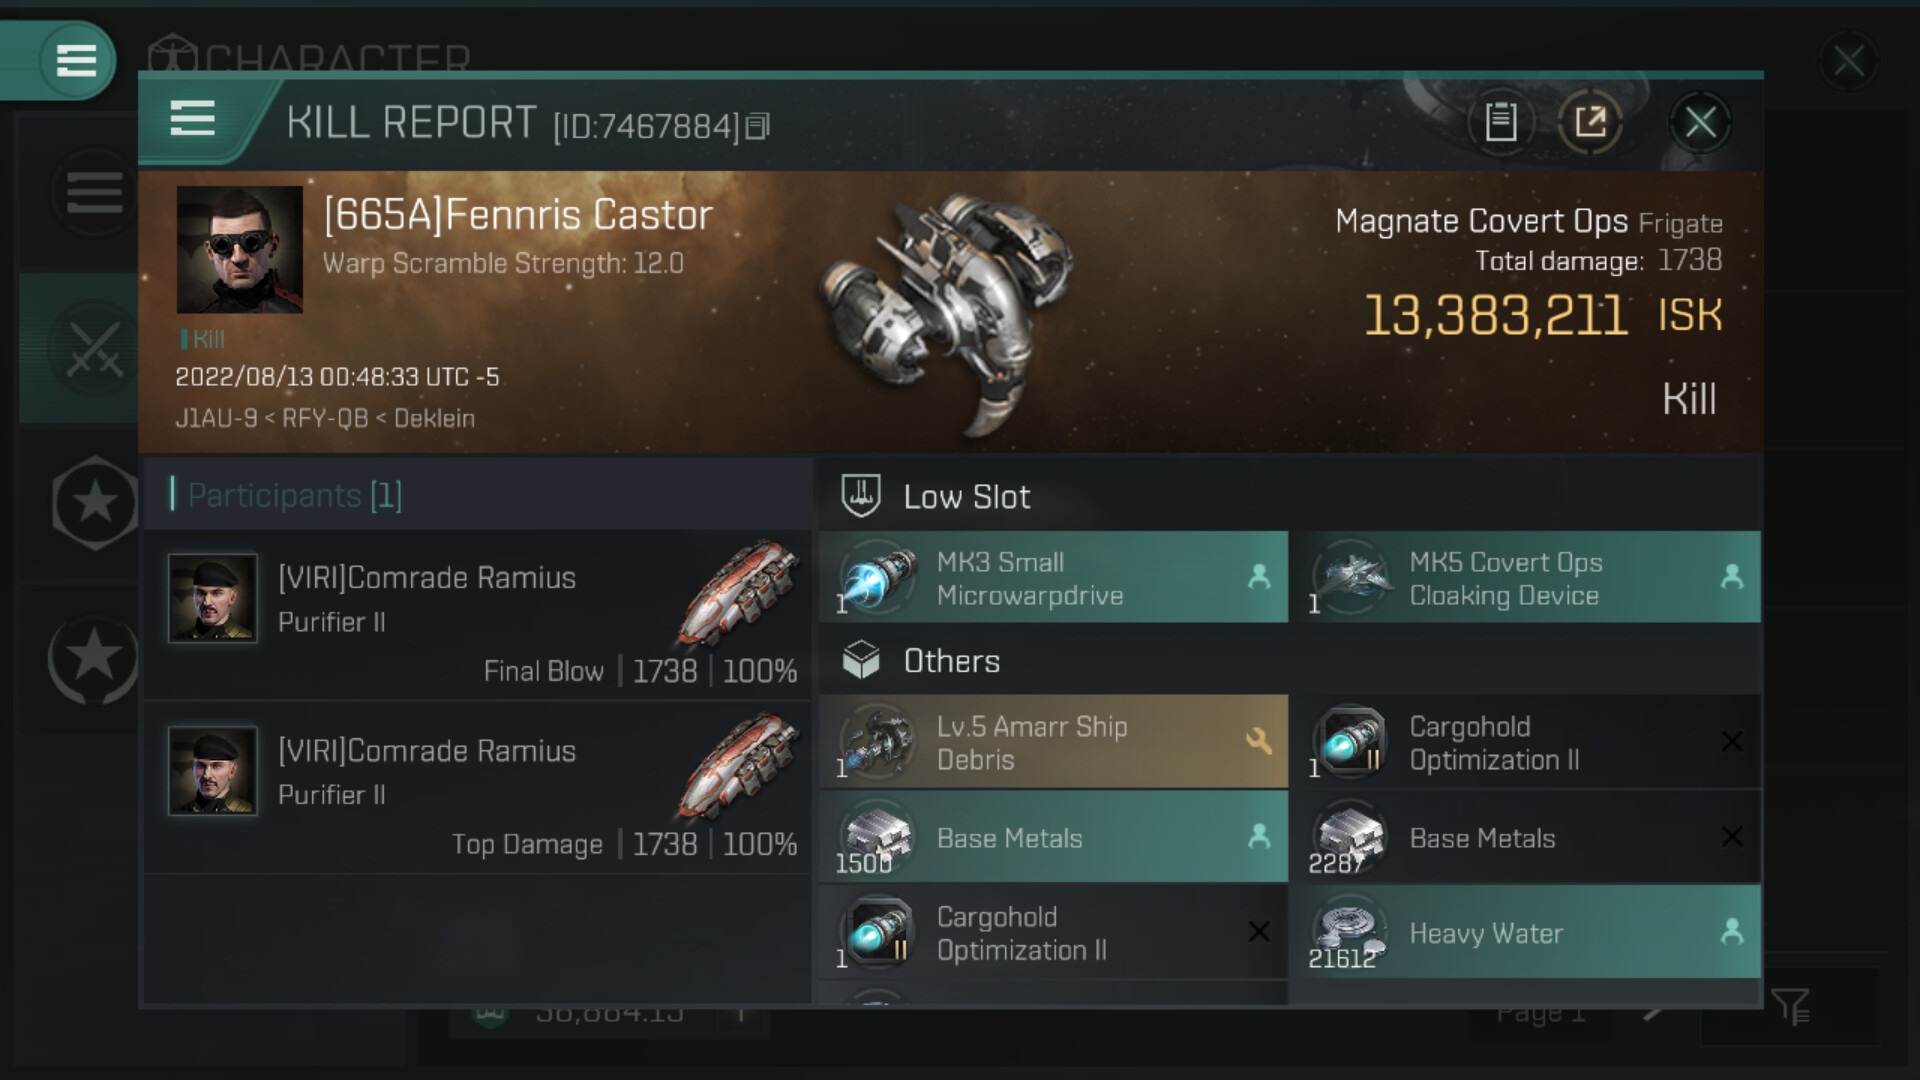Close the kill report window
The image size is (1920, 1080).
1700,123
